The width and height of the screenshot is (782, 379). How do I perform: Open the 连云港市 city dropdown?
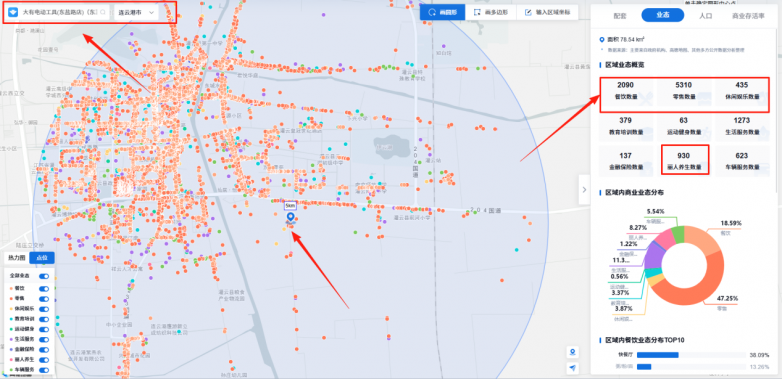pyautogui.click(x=136, y=12)
